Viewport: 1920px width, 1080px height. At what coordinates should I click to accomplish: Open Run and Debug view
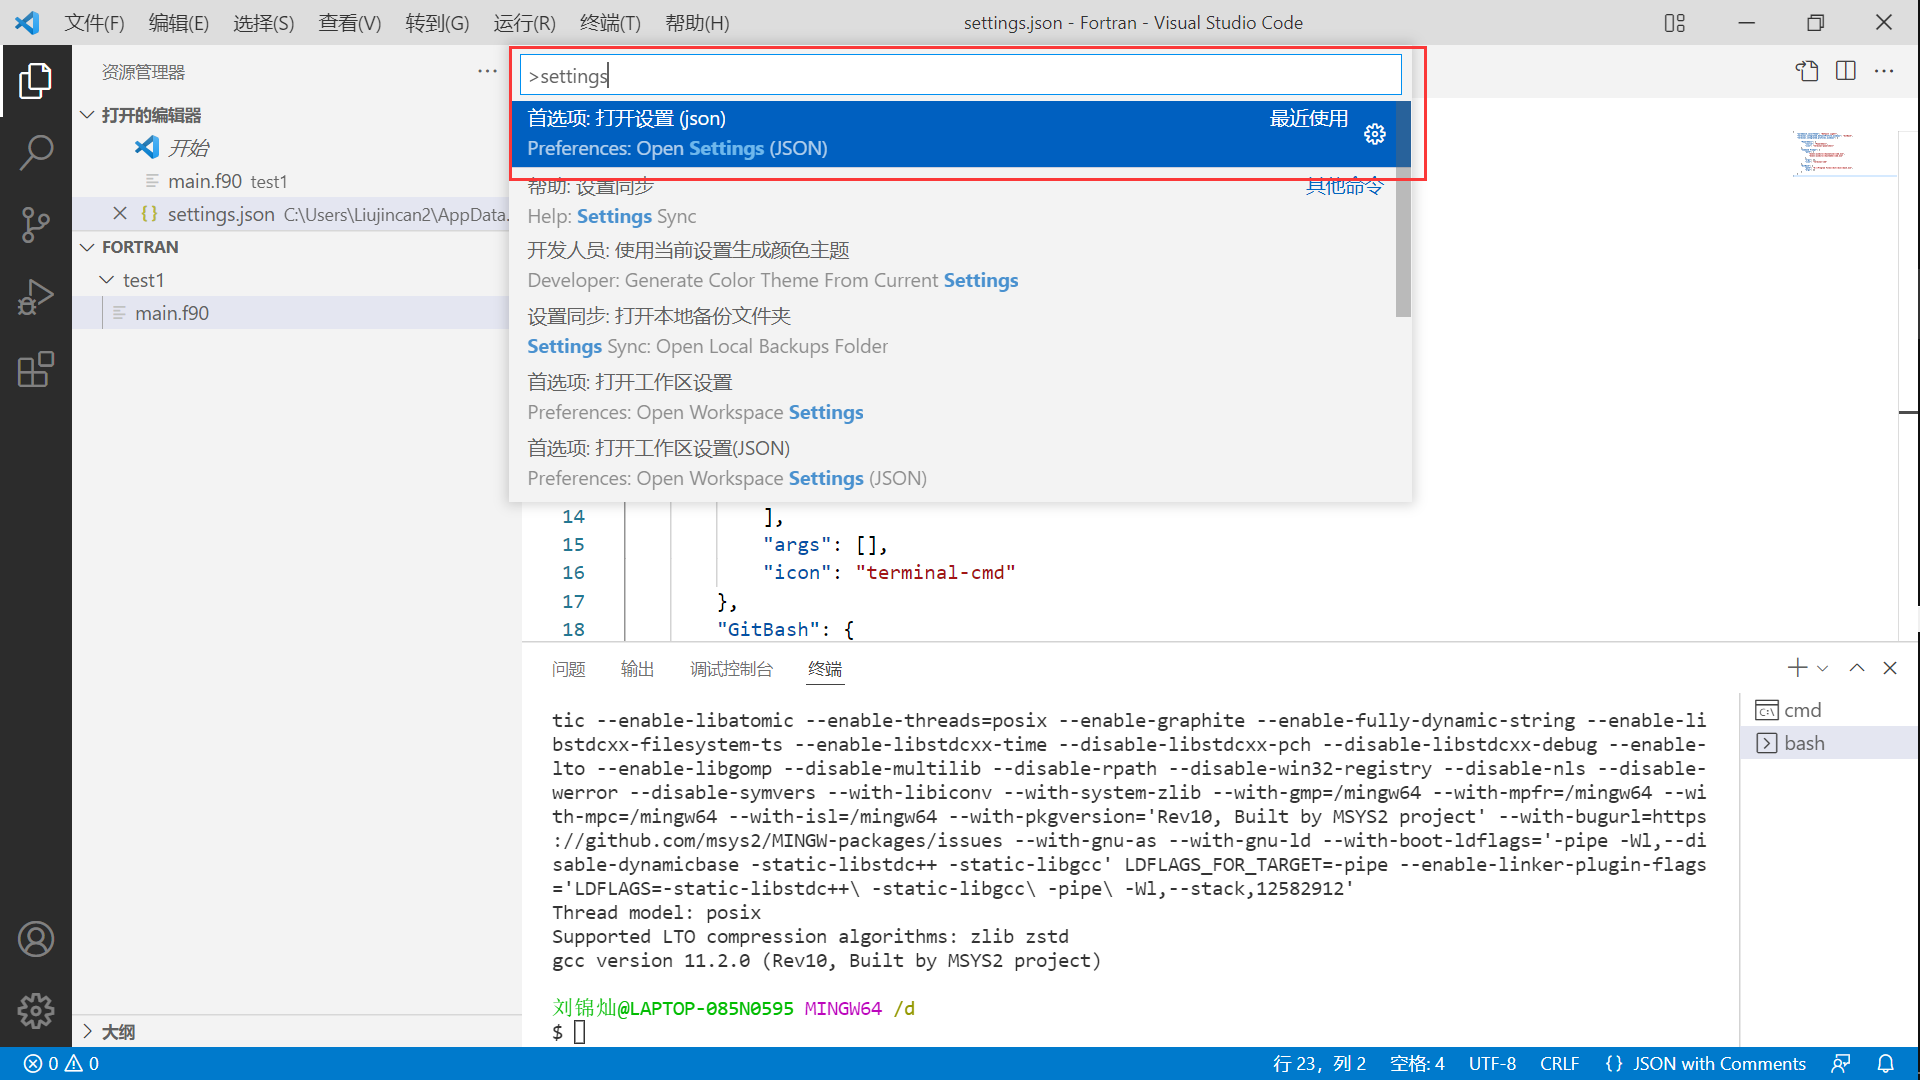click(36, 297)
